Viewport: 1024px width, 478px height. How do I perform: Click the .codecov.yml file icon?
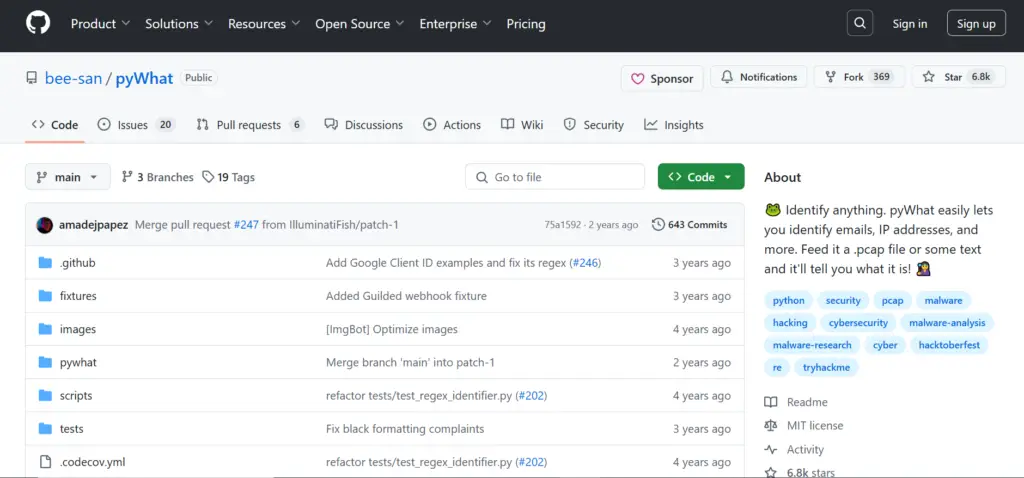pyautogui.click(x=45, y=462)
